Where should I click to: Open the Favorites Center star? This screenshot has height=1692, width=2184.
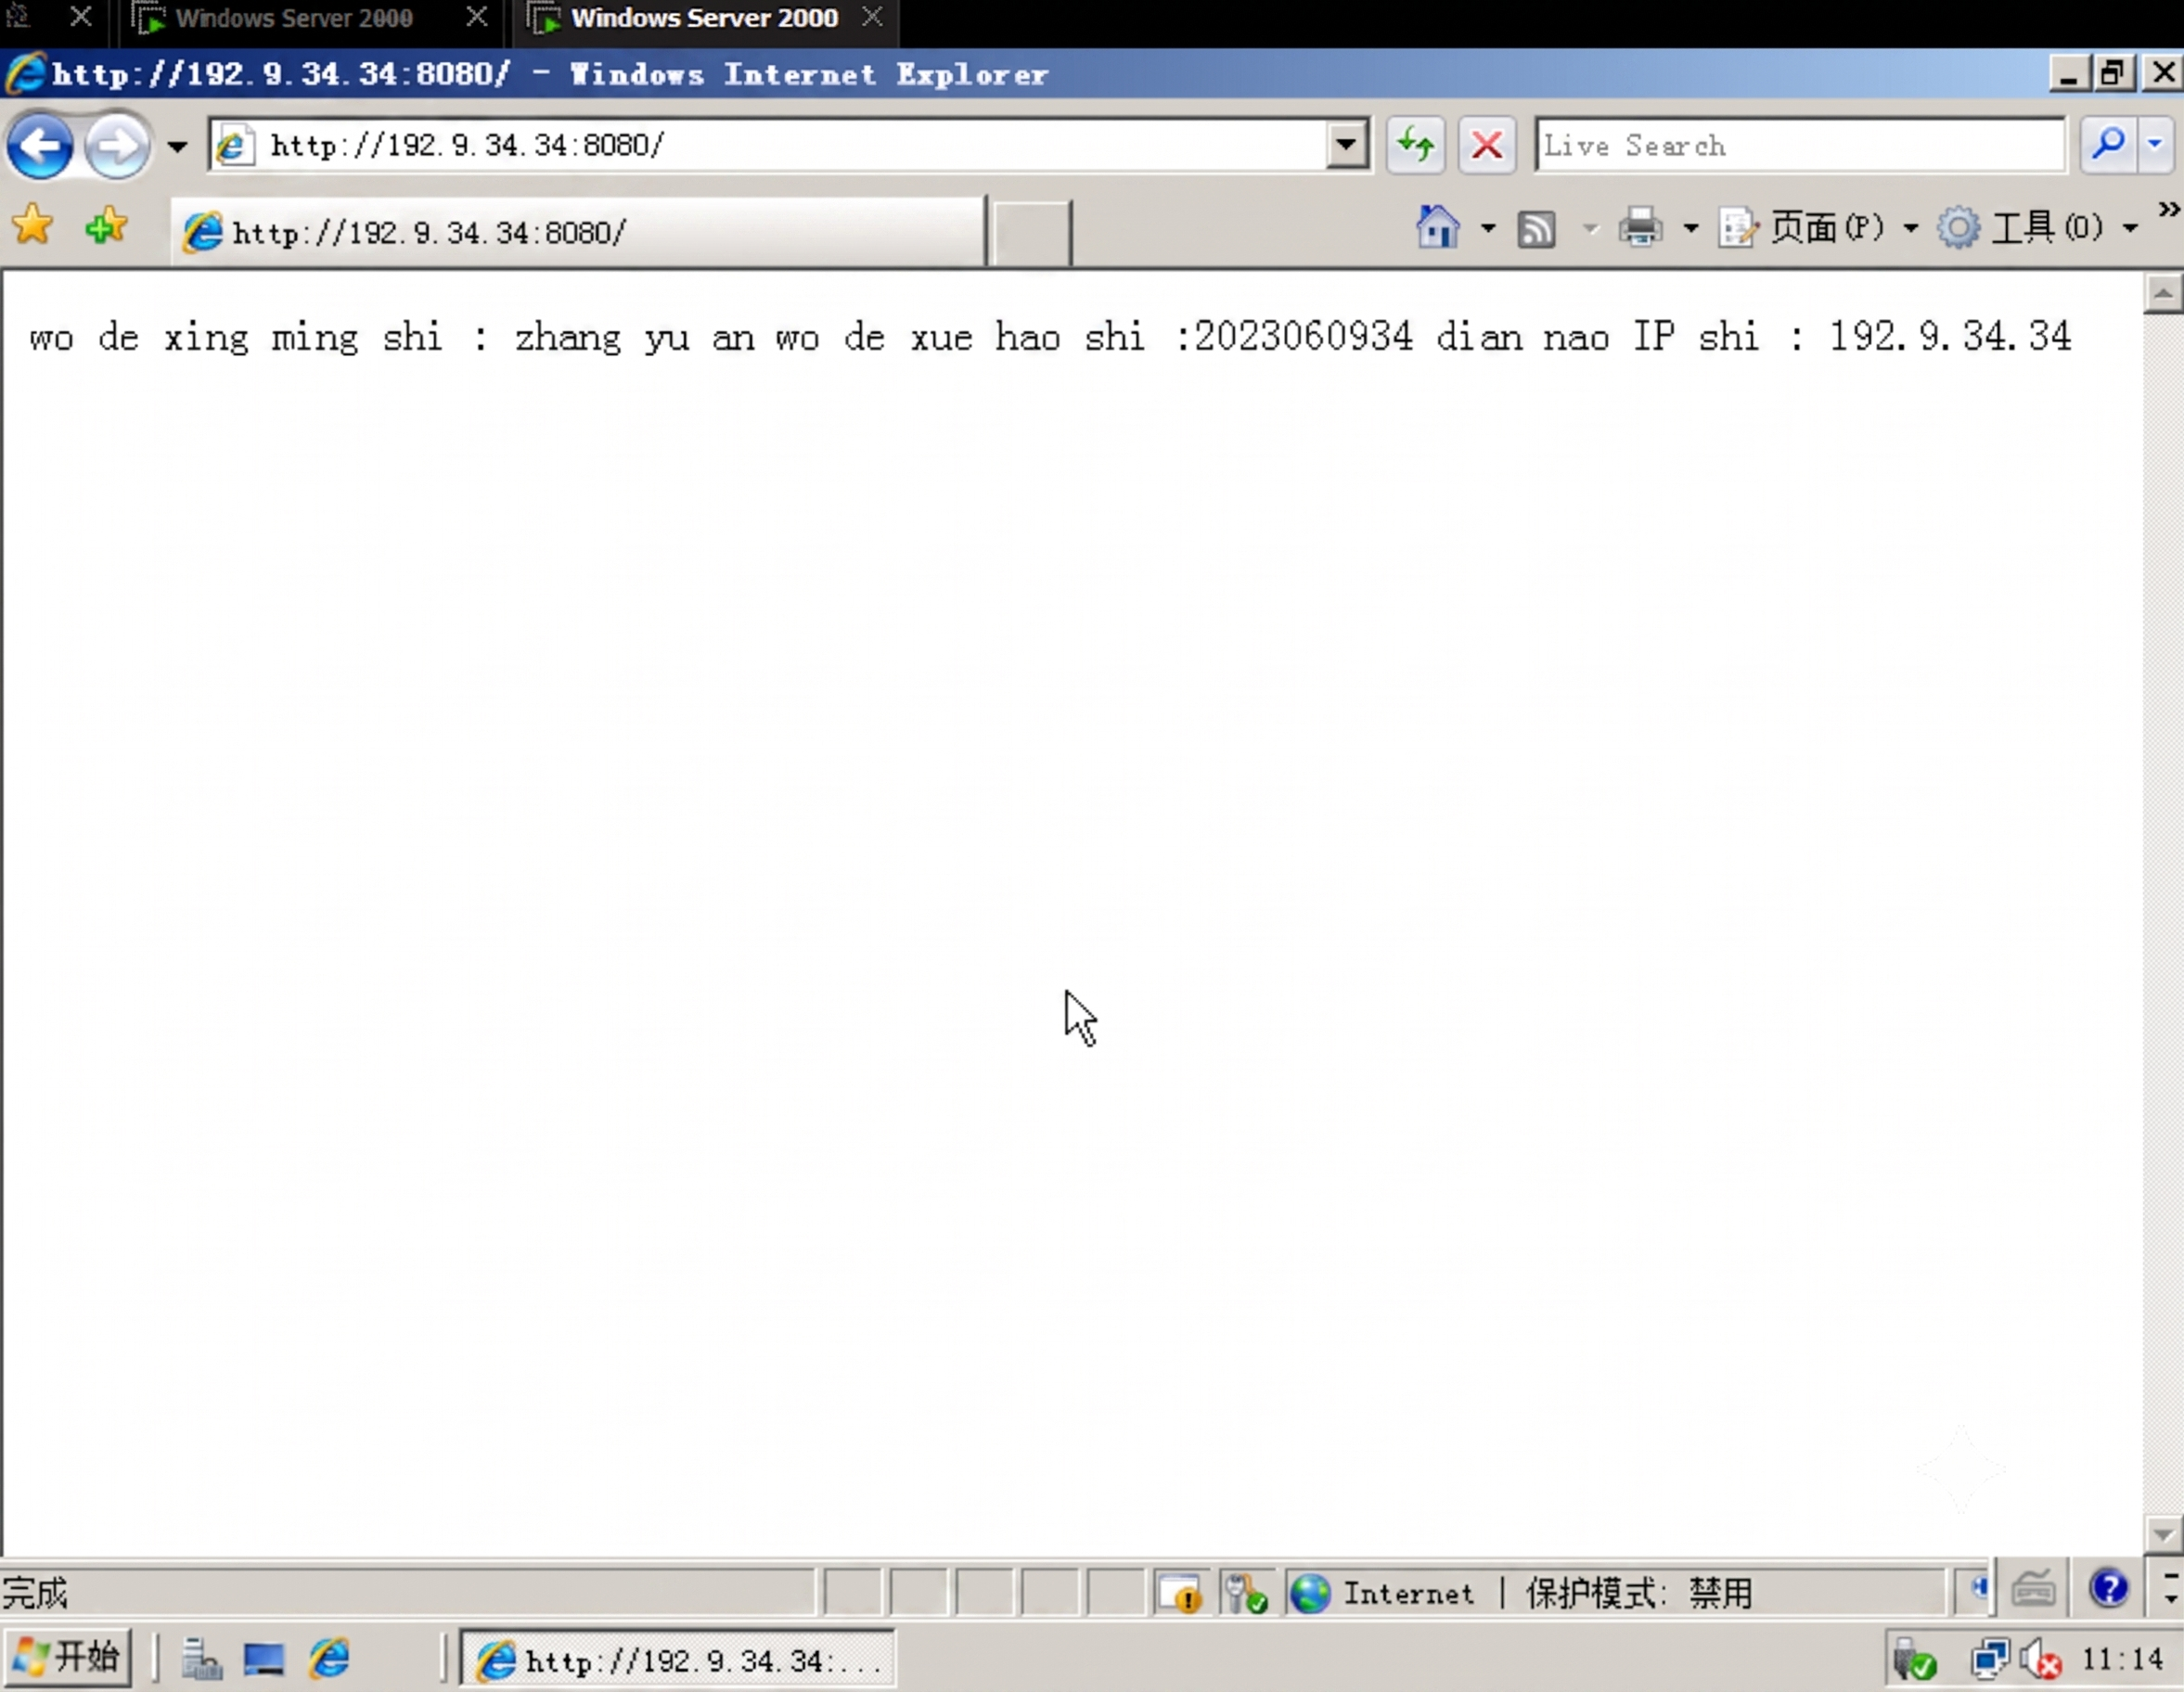pos(33,226)
